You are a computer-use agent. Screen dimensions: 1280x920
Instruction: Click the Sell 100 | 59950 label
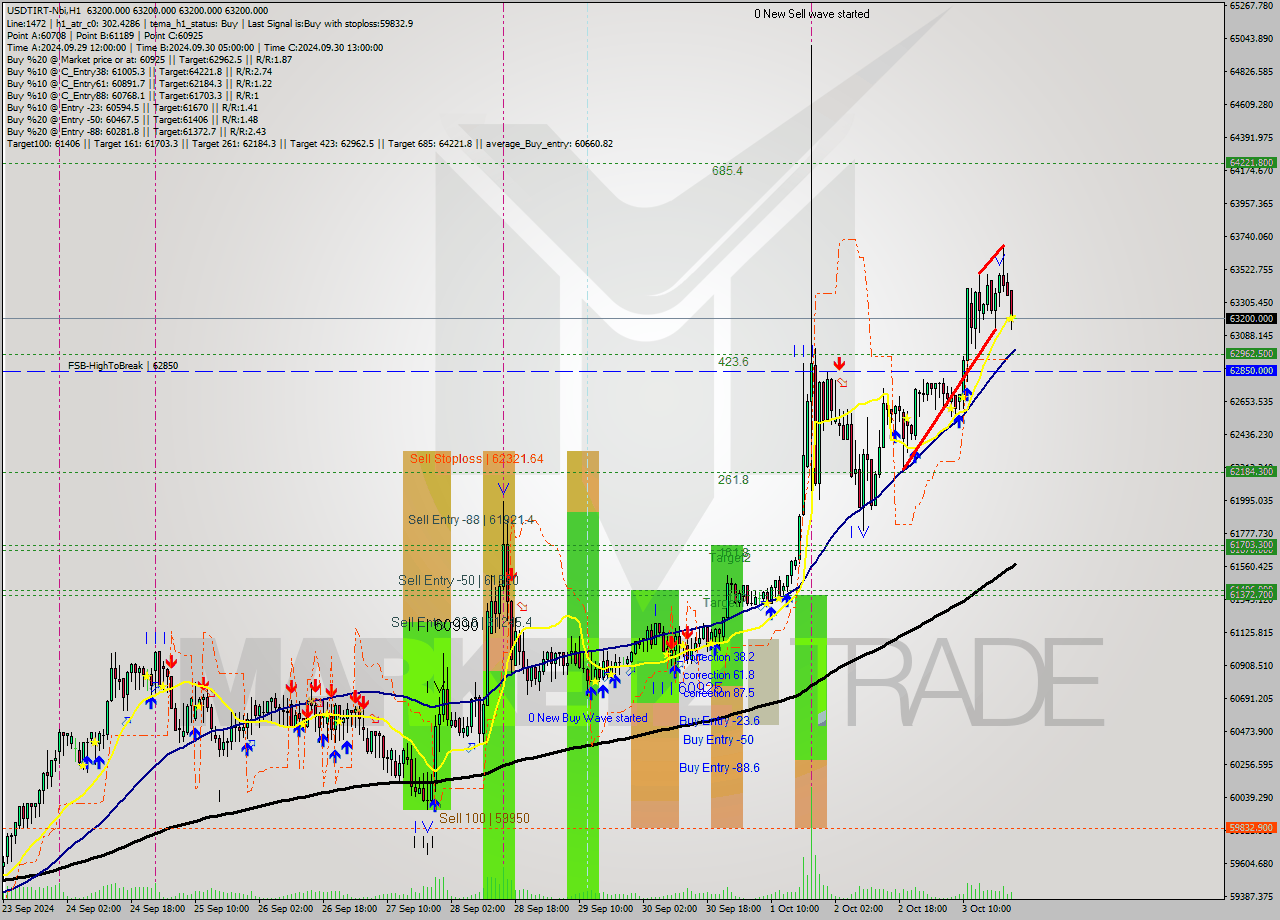click(484, 818)
